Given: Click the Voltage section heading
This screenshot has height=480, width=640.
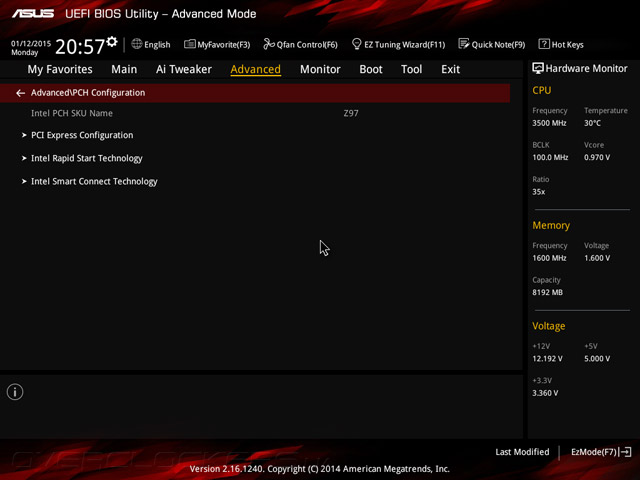Looking at the screenshot, I should (x=549, y=326).
